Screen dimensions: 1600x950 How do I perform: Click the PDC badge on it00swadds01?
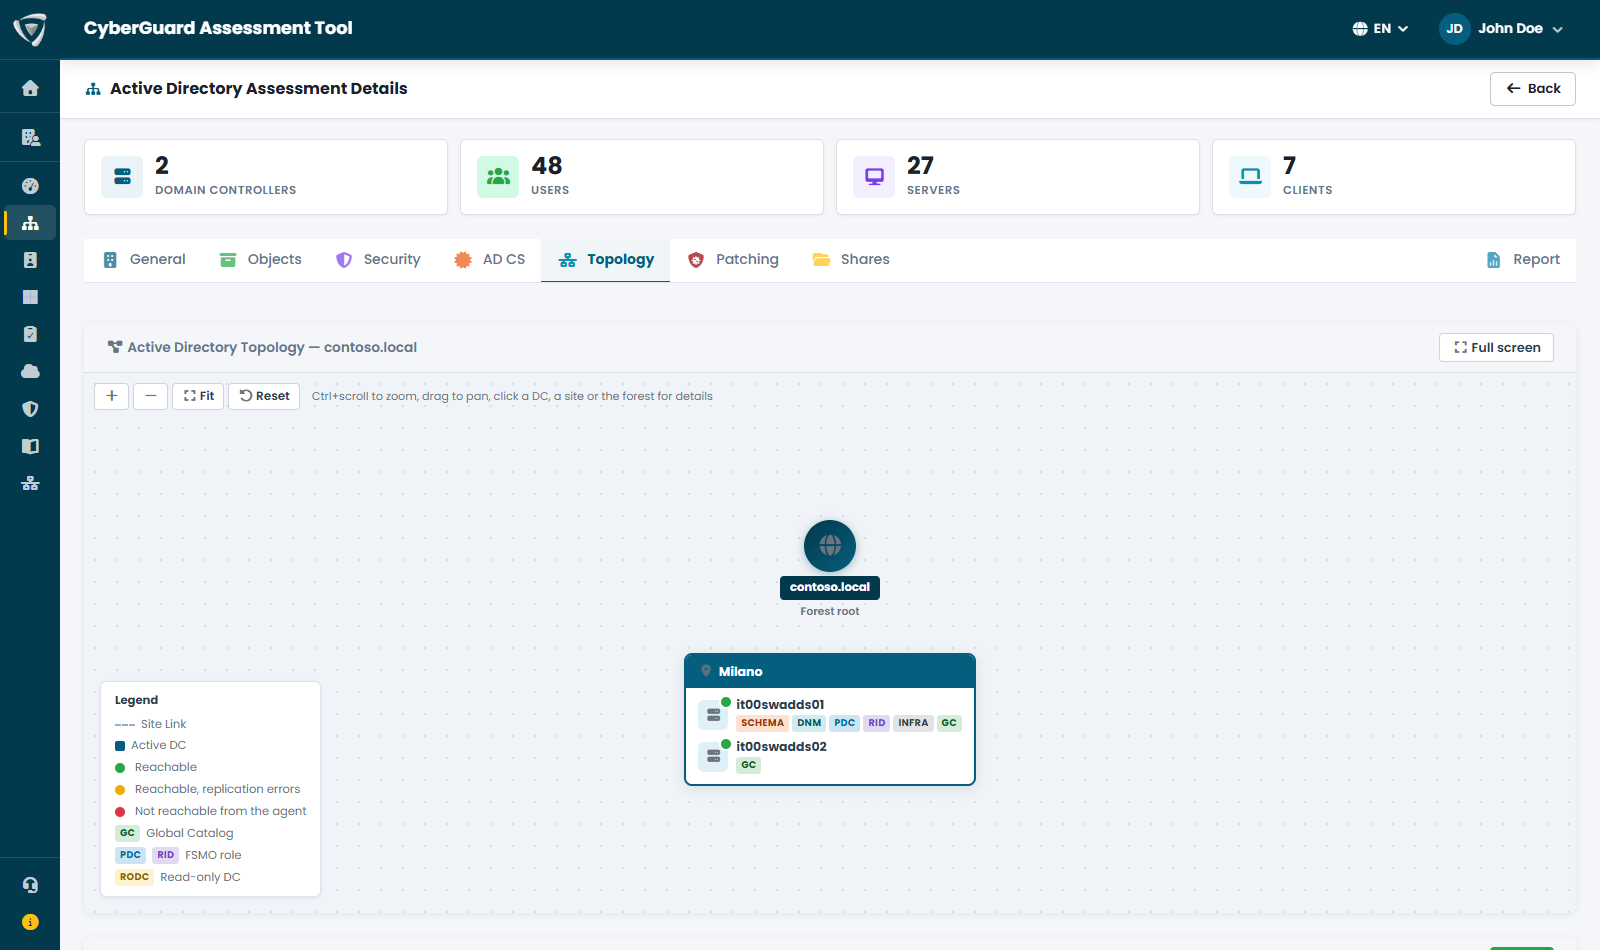pos(845,723)
